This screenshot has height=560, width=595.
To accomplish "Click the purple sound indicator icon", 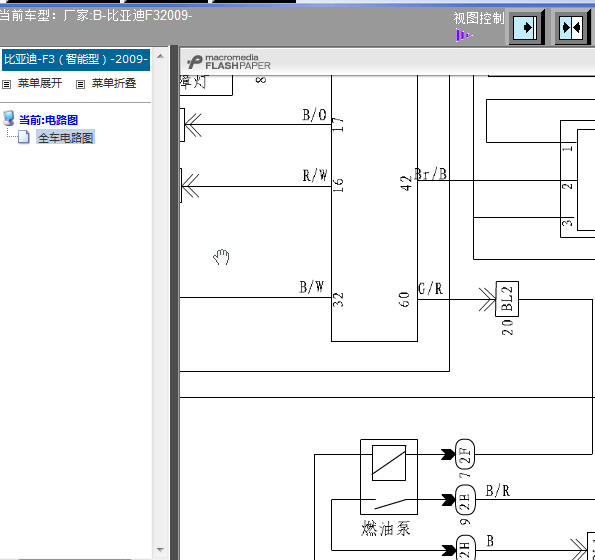I will [464, 35].
